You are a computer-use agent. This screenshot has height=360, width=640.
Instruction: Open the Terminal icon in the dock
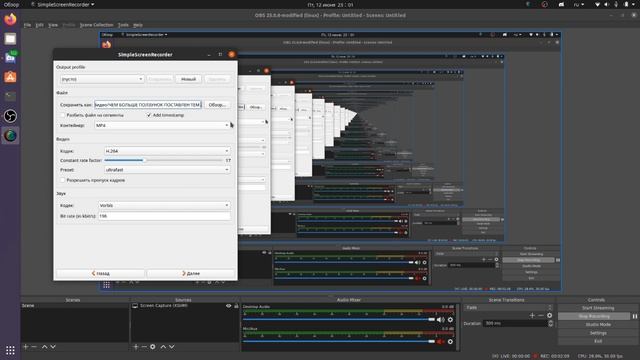(x=10, y=96)
